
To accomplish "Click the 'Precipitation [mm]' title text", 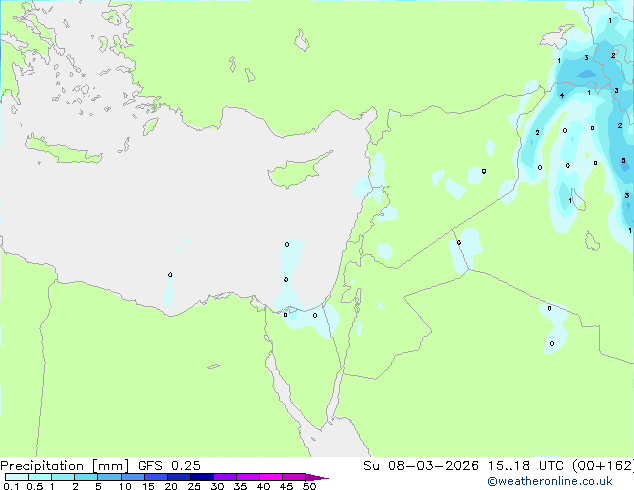I will (65, 466).
